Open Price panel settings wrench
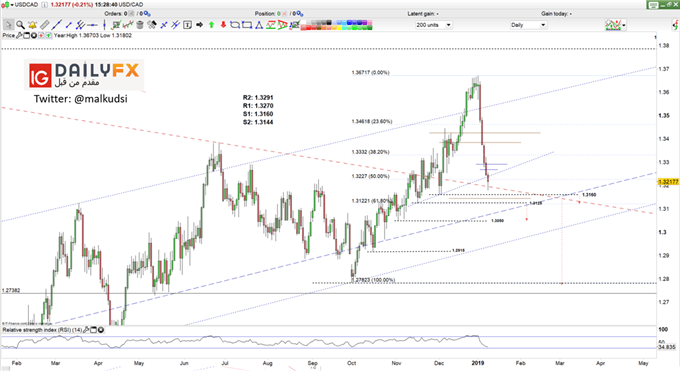This screenshot has height=371, width=680. coord(19,36)
